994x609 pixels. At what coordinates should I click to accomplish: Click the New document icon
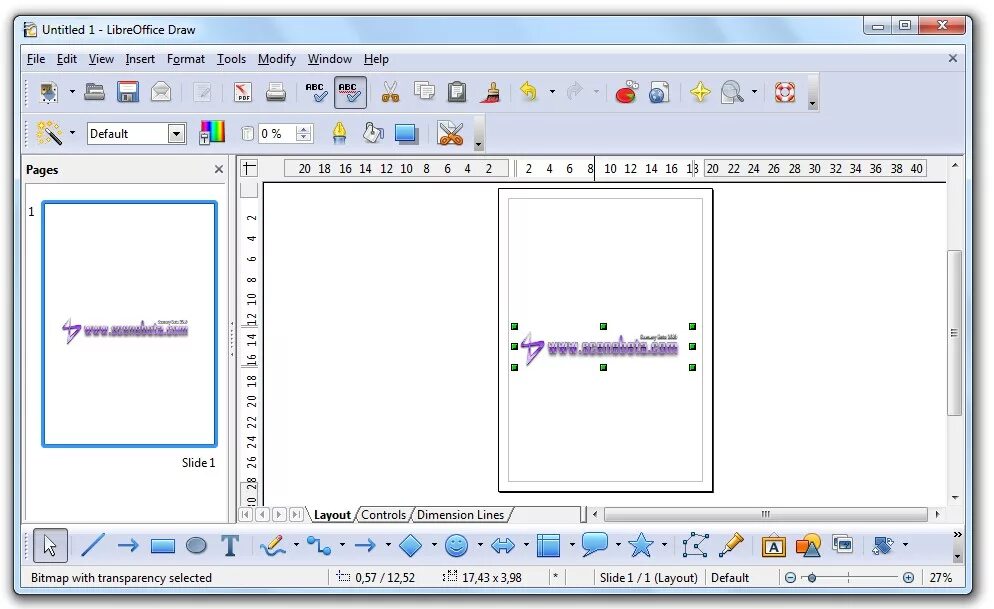[x=48, y=93]
